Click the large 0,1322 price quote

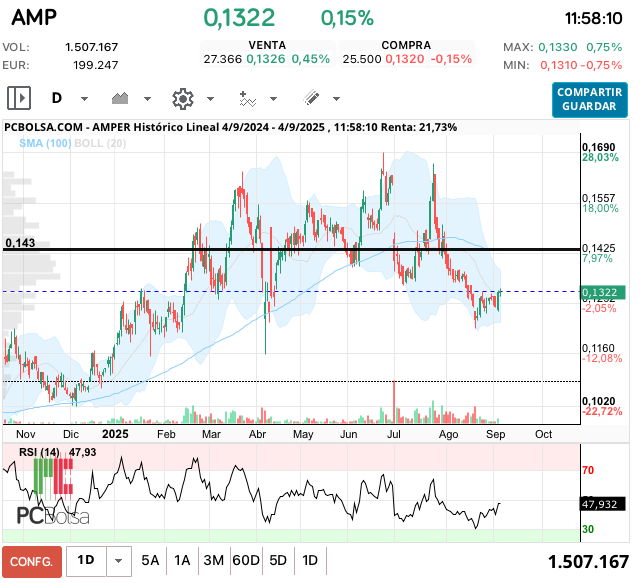[239, 18]
